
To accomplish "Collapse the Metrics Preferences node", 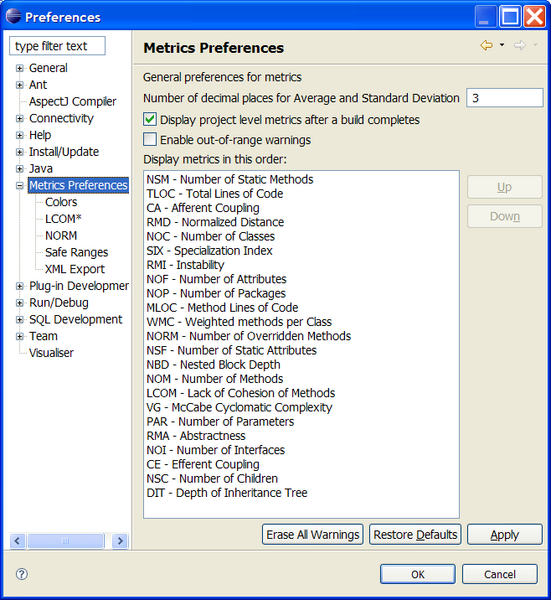I will coord(20,186).
